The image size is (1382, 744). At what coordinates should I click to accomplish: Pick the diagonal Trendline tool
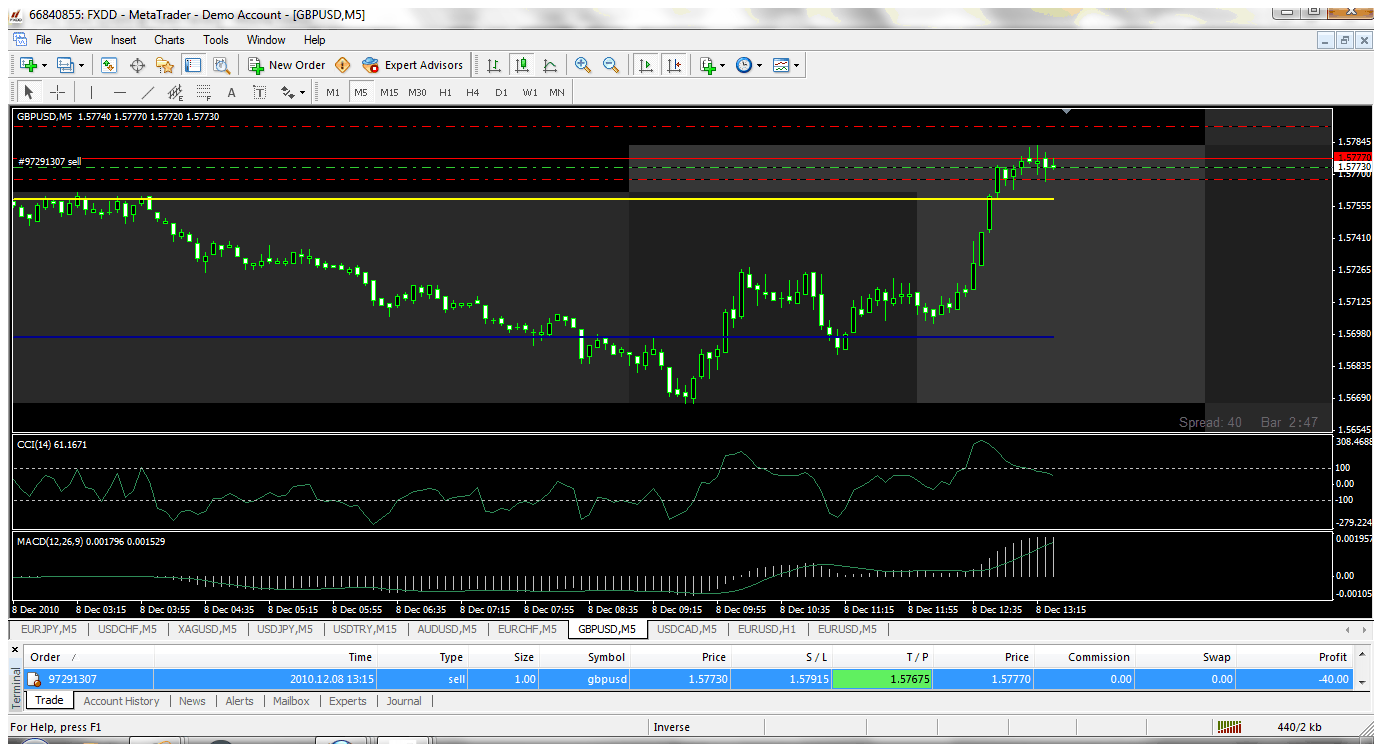click(x=148, y=92)
